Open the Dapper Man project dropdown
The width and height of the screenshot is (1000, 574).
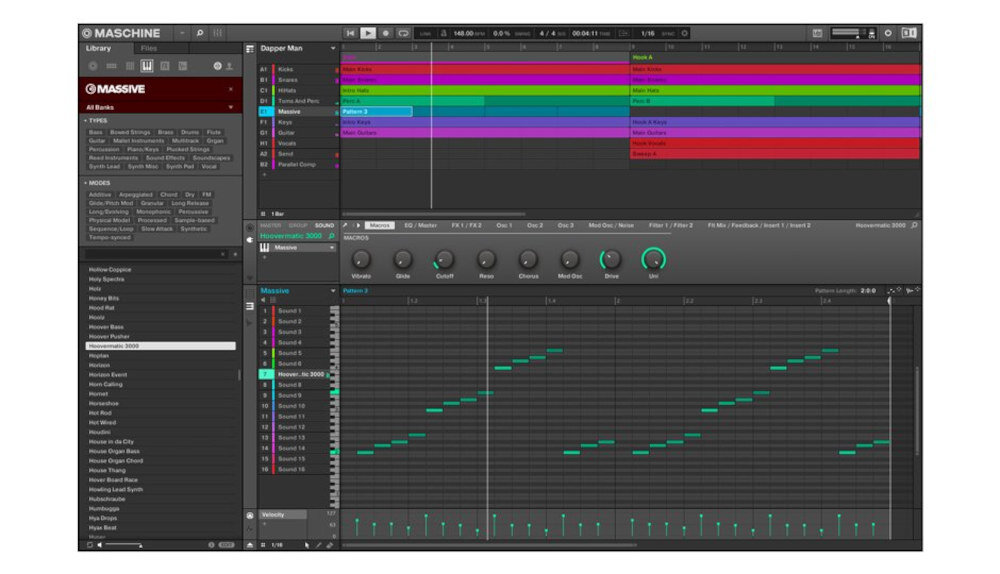[332, 48]
